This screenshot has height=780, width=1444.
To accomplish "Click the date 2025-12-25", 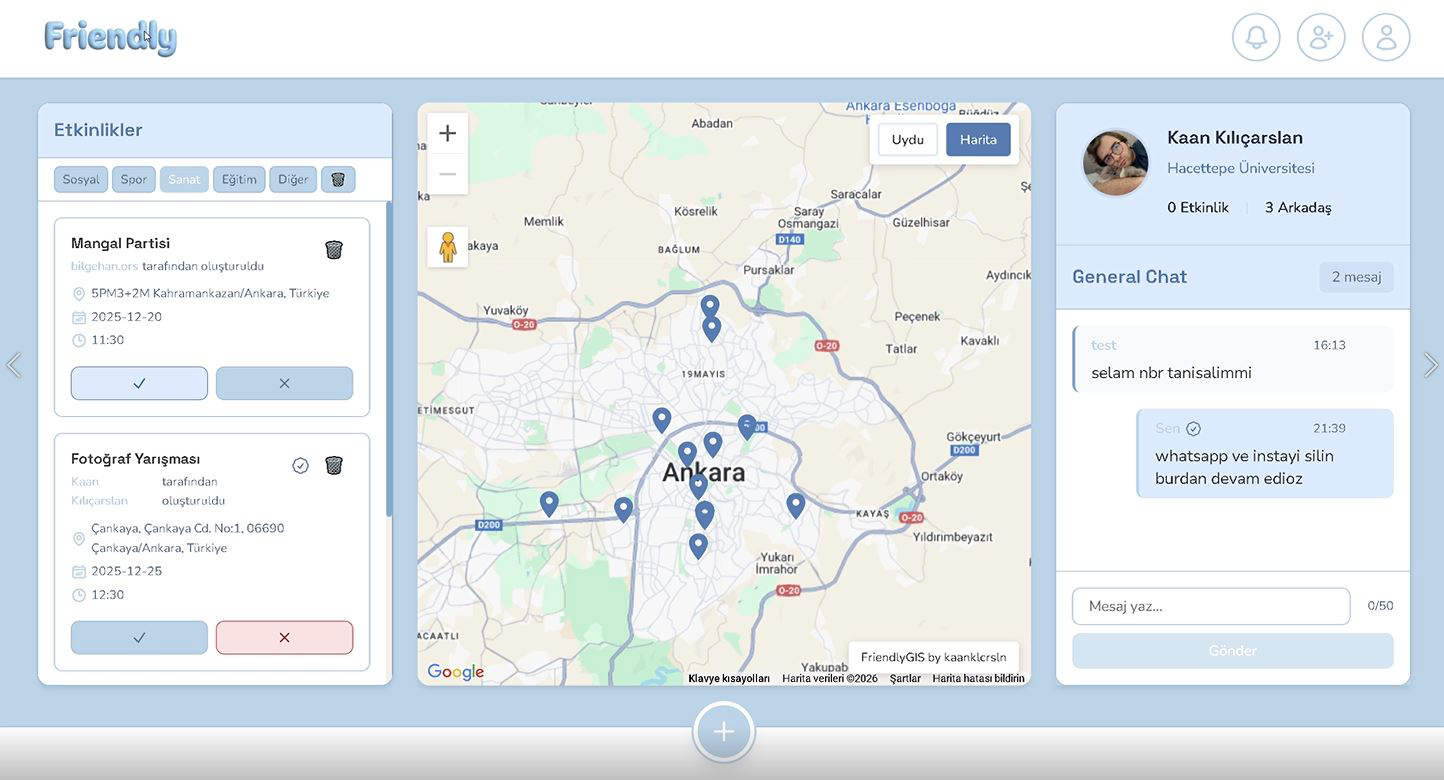I will [x=126, y=571].
